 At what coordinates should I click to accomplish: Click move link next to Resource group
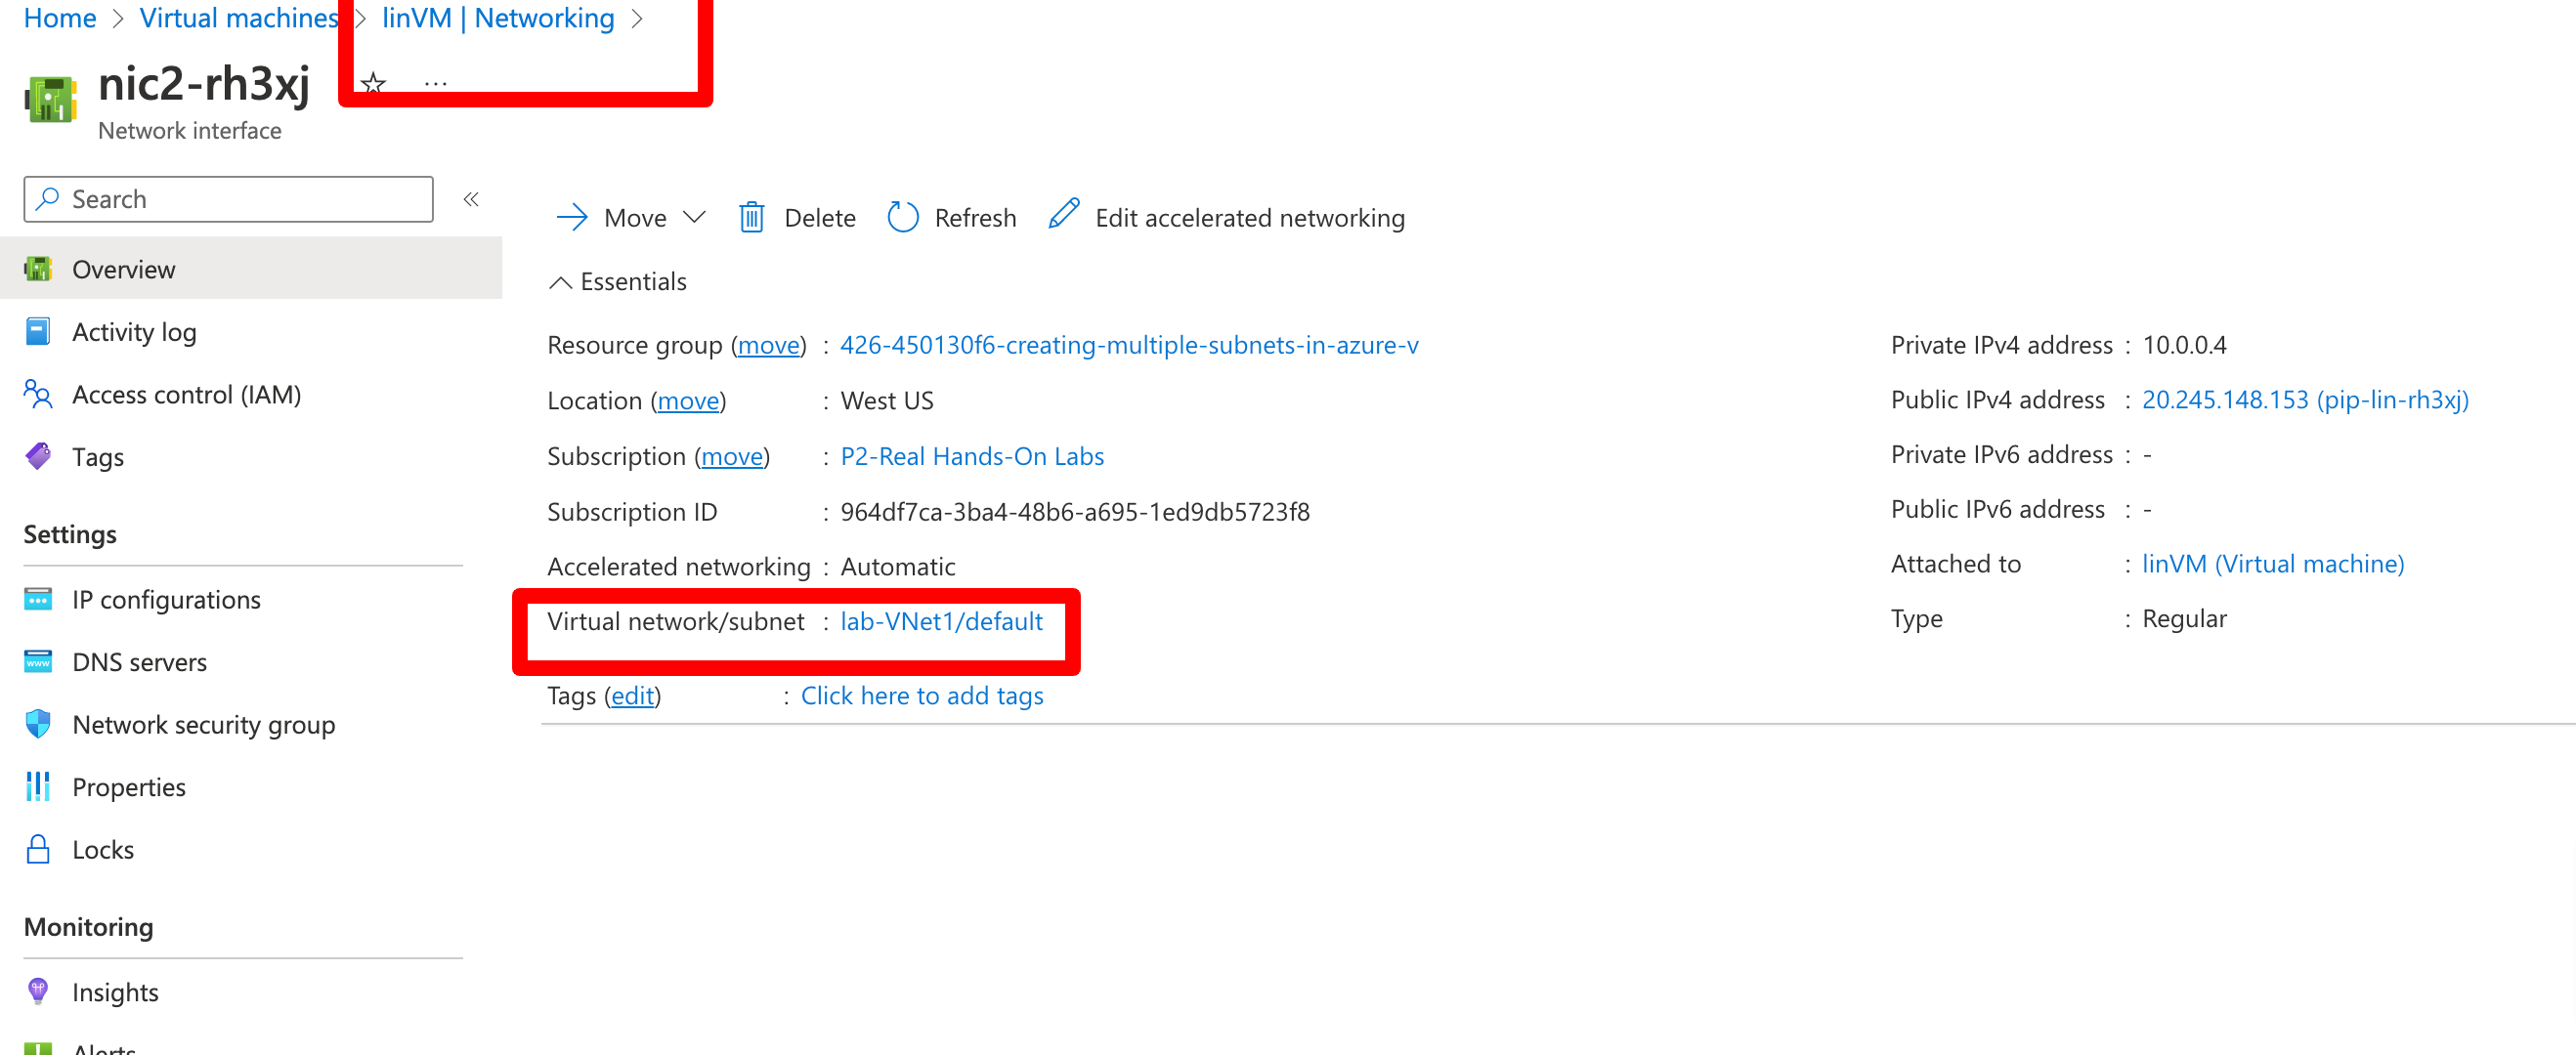click(768, 345)
